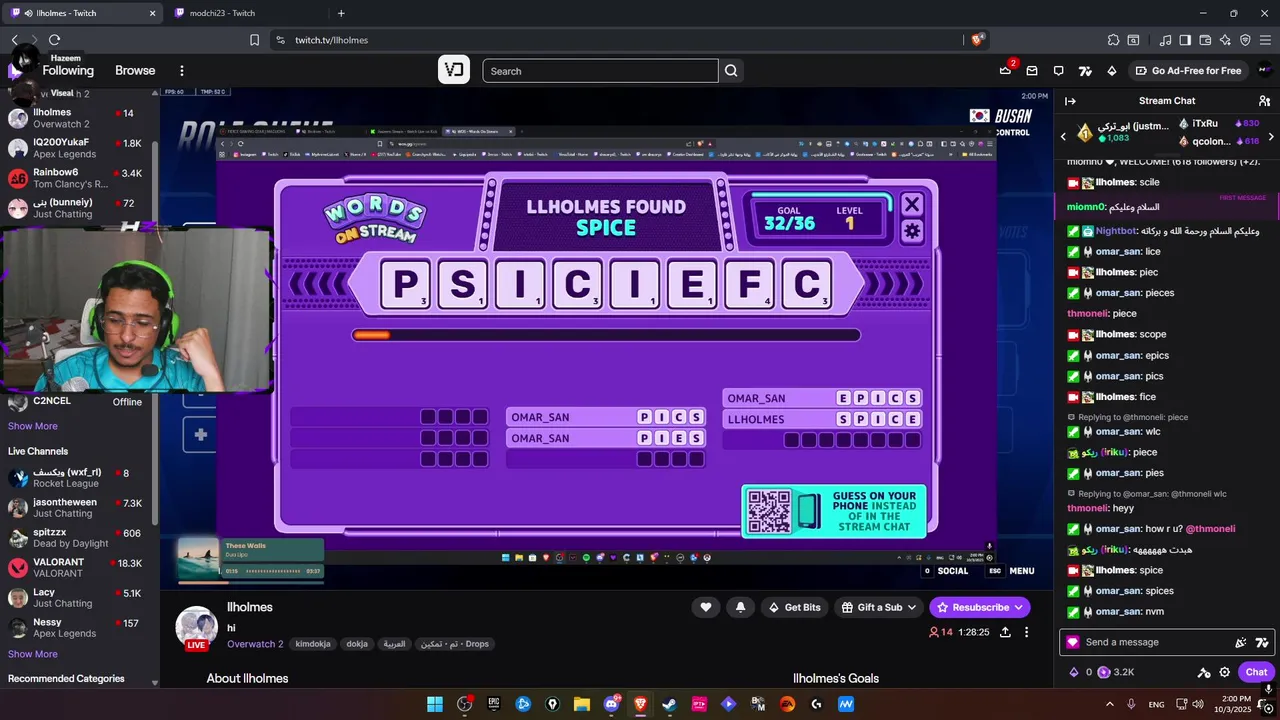Screen dimensions: 1280x720
Task: Open chat settings gear icon
Action: pyautogui.click(x=1225, y=672)
